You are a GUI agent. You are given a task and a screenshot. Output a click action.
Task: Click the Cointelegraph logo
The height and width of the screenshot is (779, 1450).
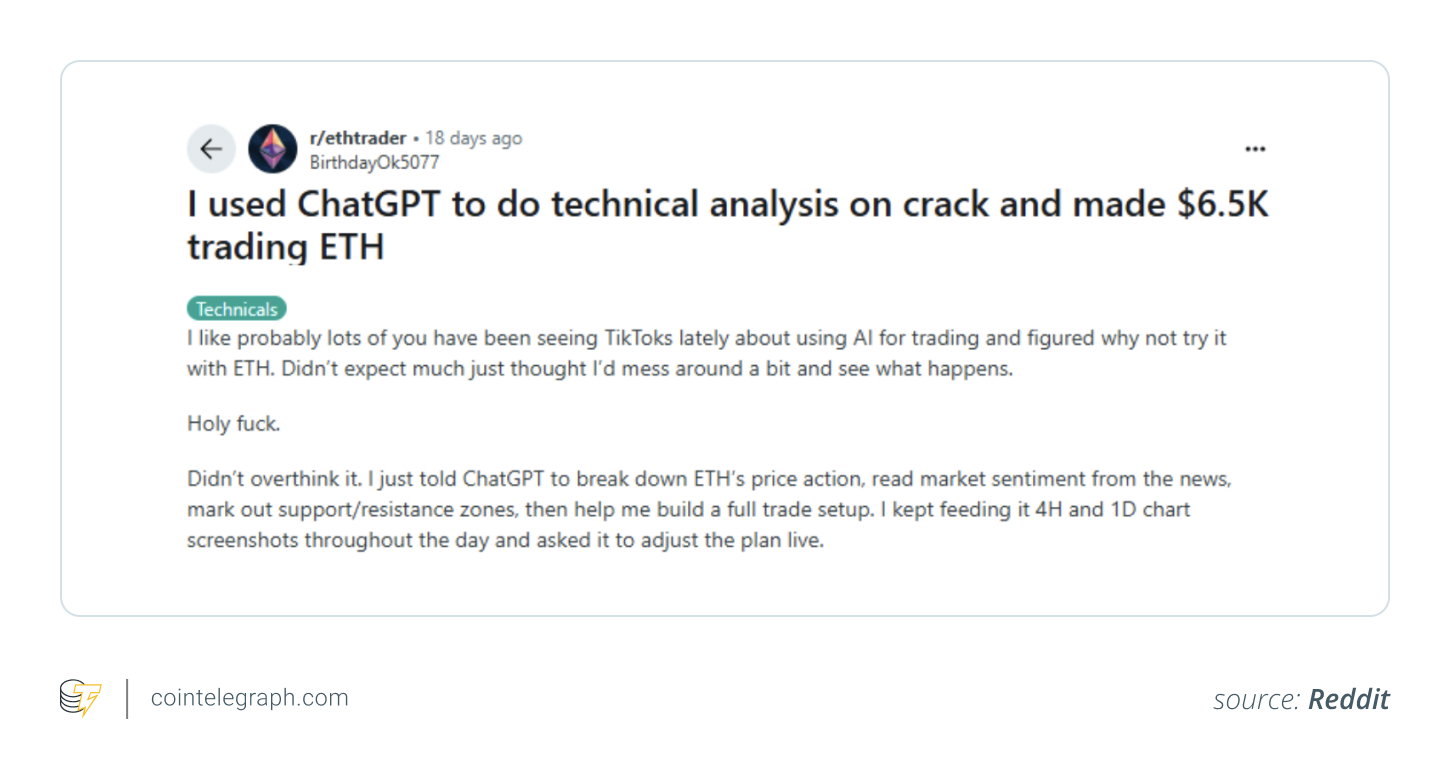(78, 697)
